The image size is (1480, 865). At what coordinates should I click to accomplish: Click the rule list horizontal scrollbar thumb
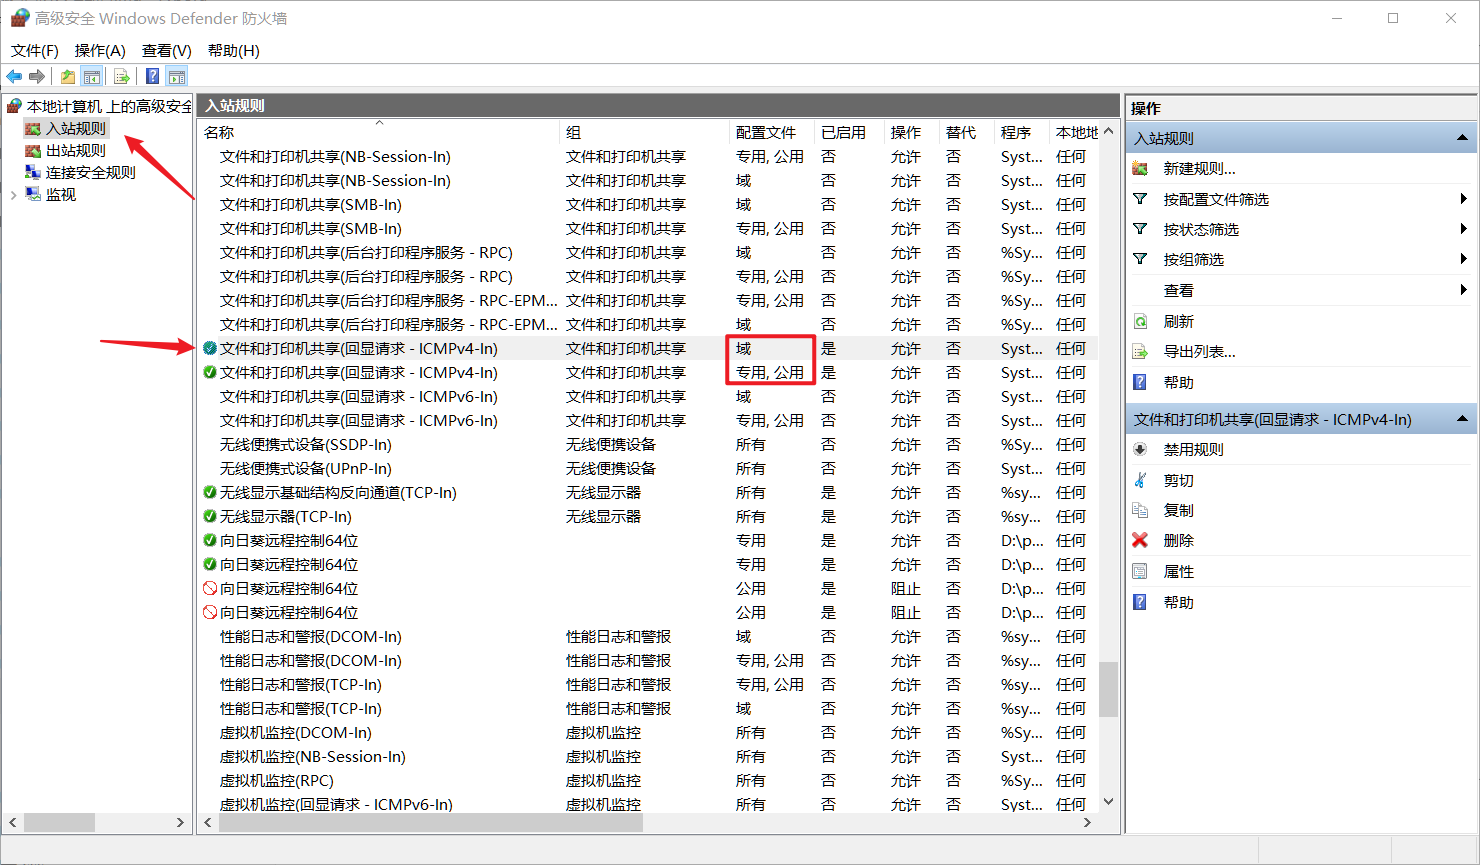point(430,823)
